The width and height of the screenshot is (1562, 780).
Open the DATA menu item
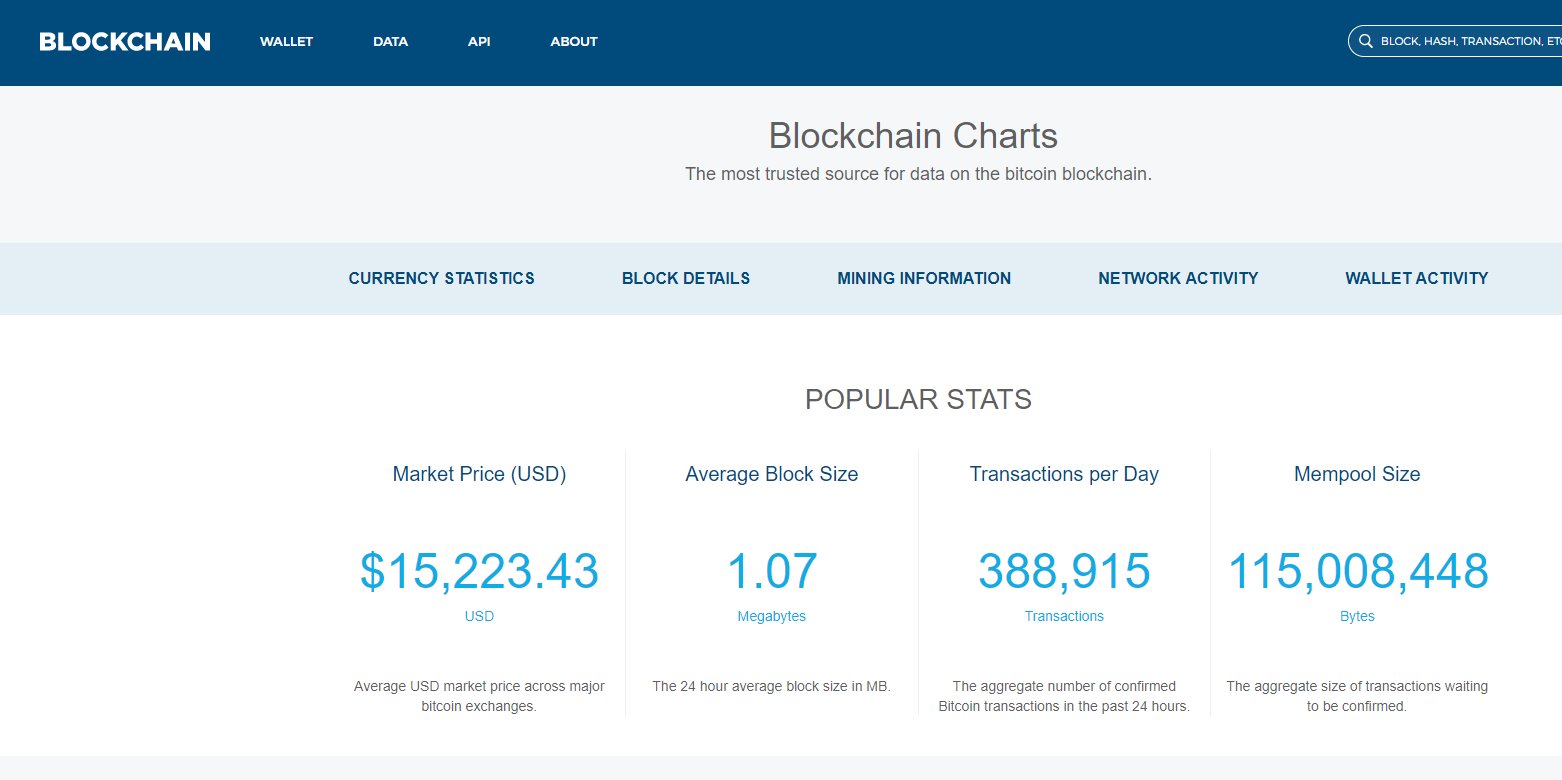coord(390,42)
